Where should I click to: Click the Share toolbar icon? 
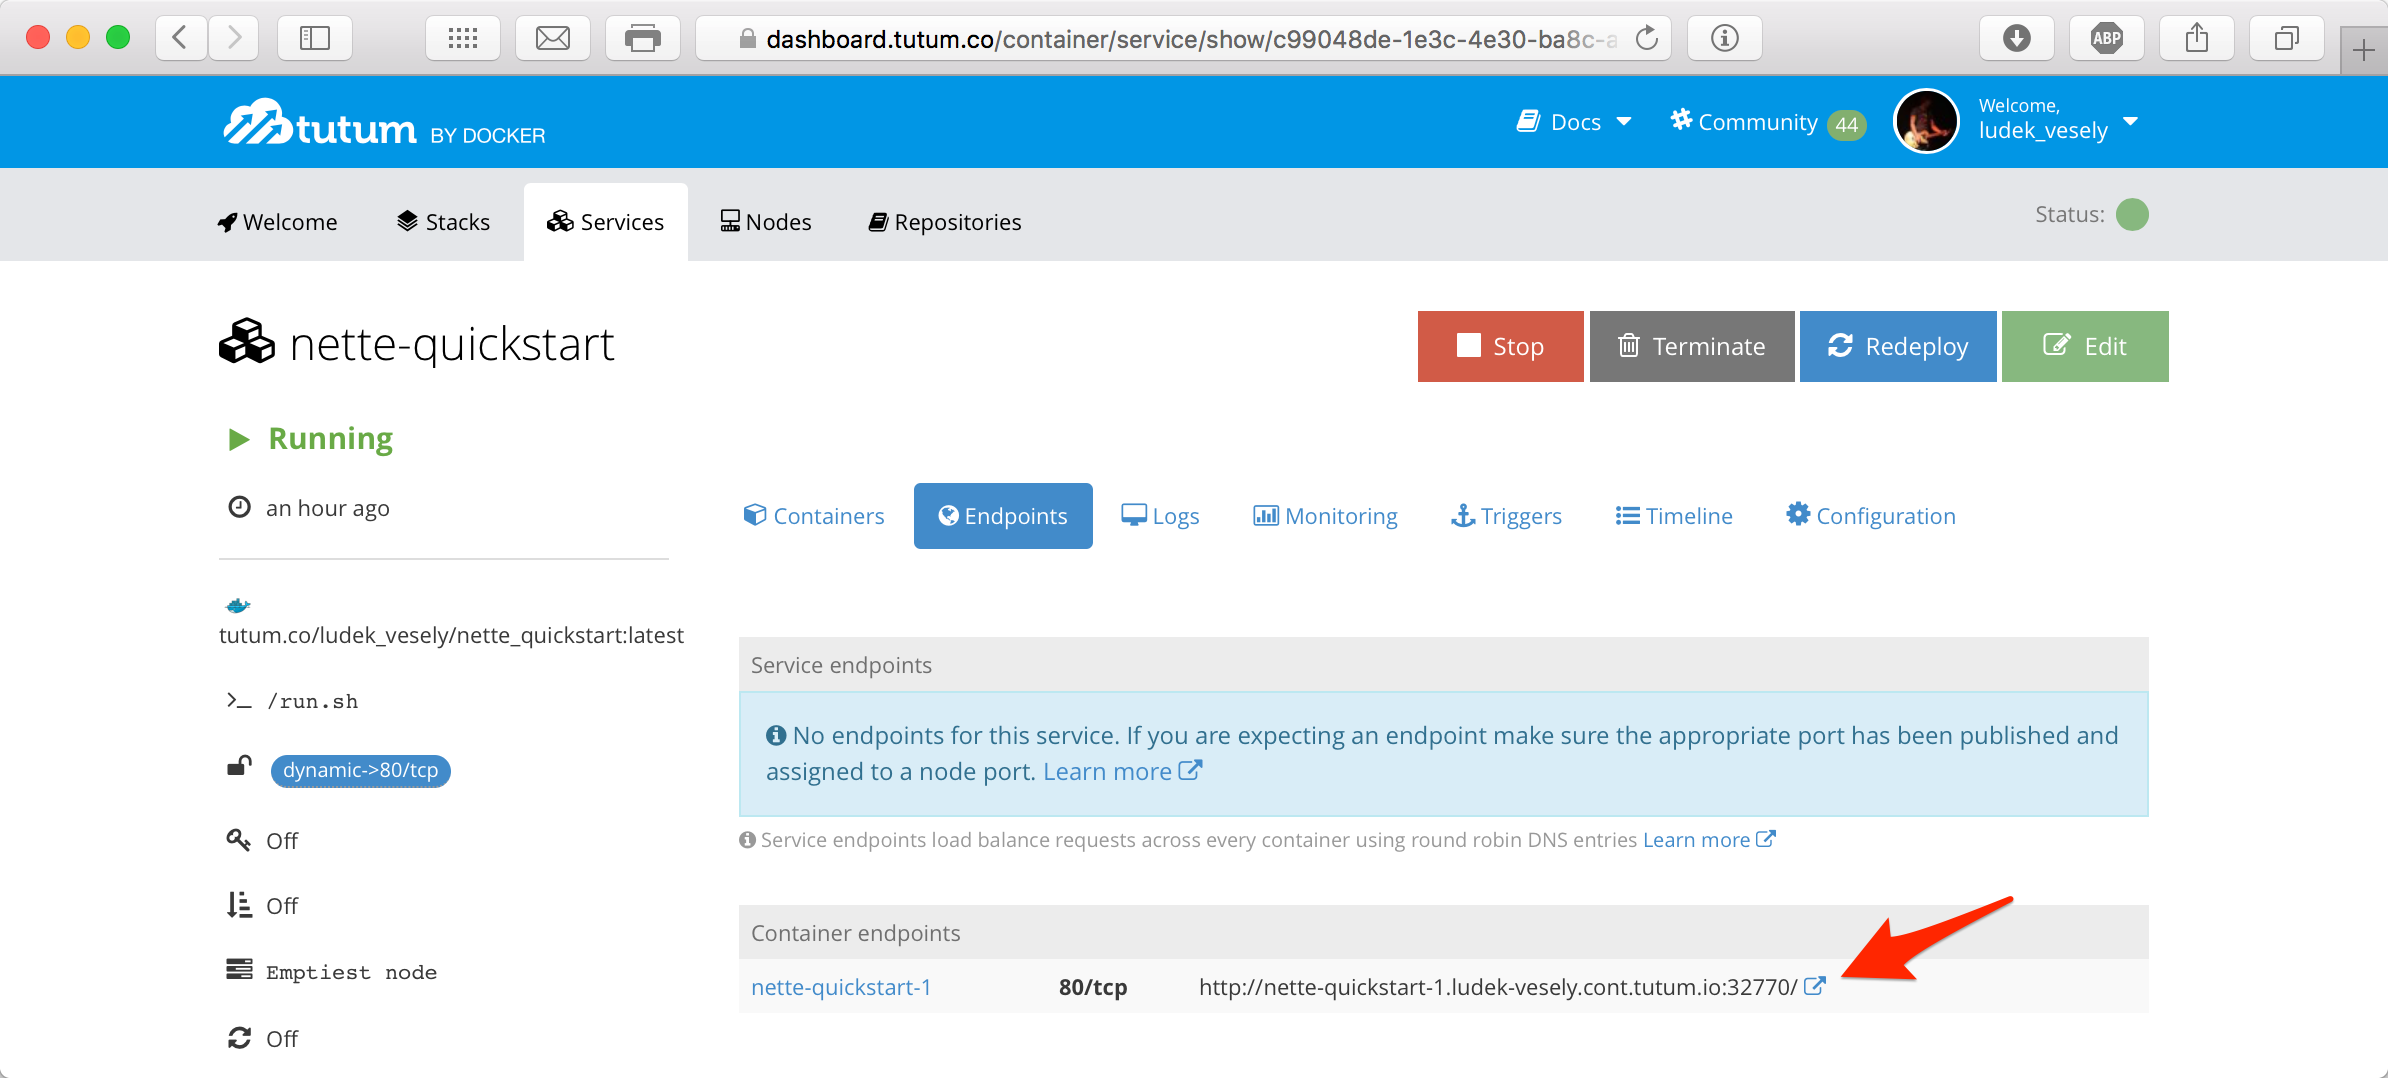[2197, 38]
